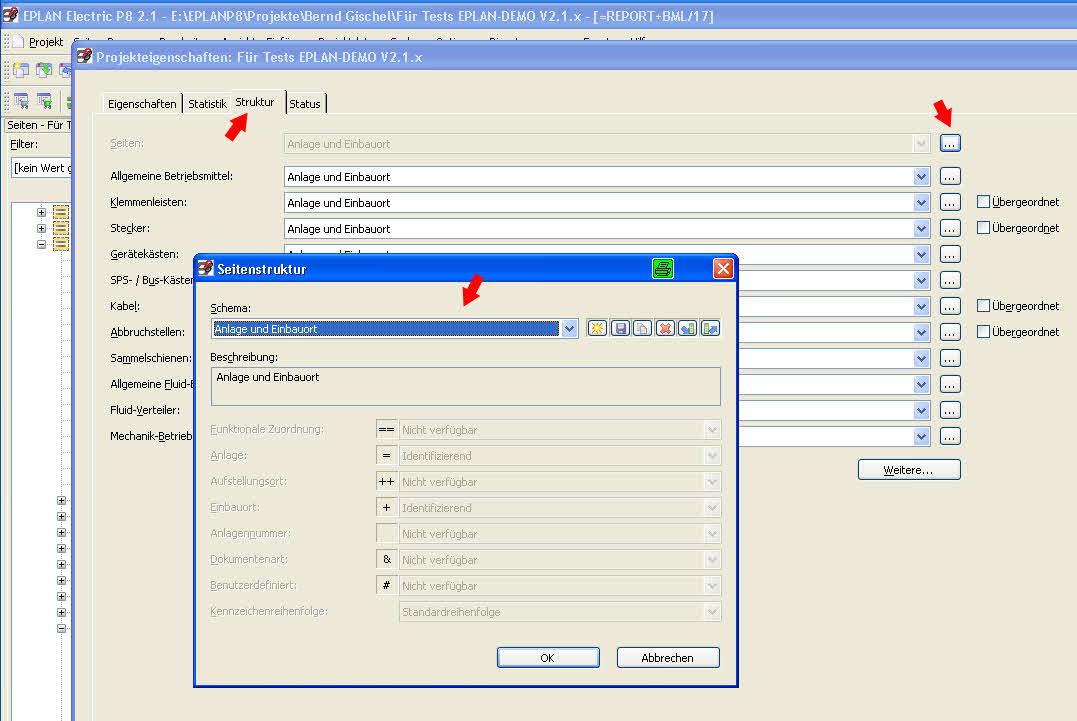This screenshot has height=721, width=1077.
Task: Enable Übergeordnet for Klemmenleisten
Action: [984, 202]
